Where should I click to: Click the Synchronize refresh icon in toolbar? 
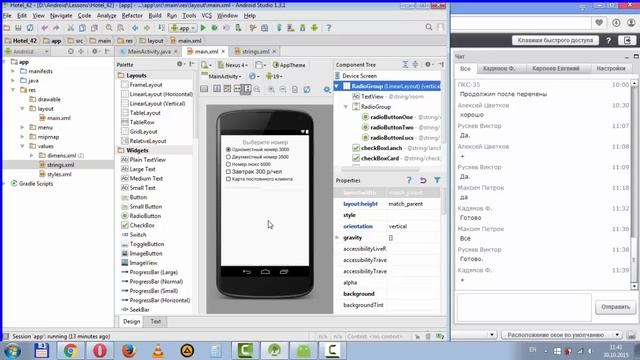[30, 28]
